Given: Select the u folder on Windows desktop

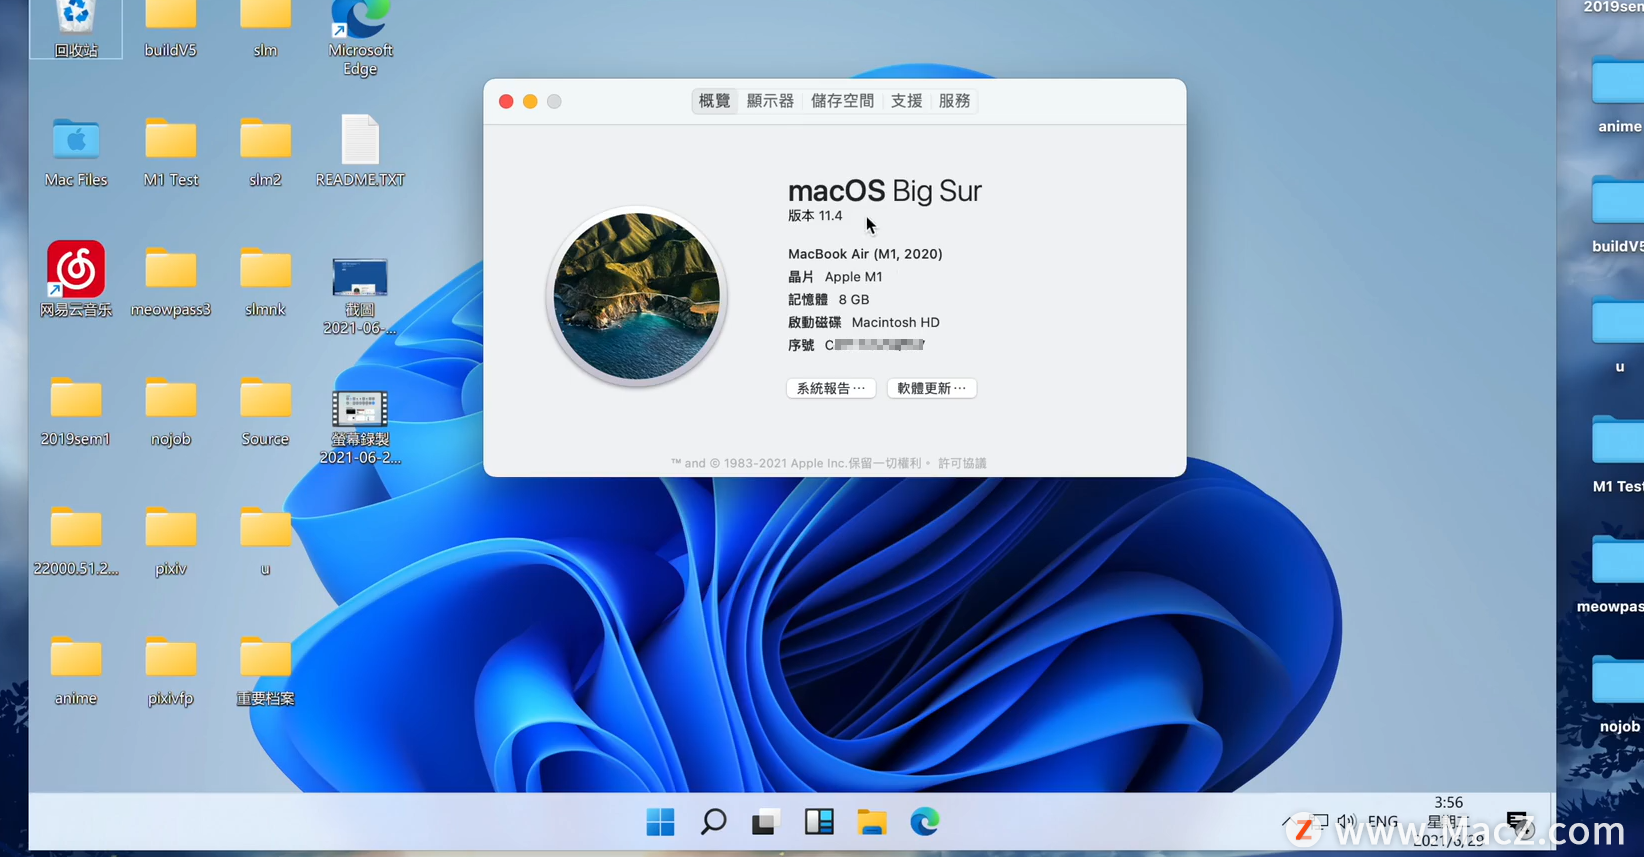Looking at the screenshot, I should pyautogui.click(x=265, y=541).
